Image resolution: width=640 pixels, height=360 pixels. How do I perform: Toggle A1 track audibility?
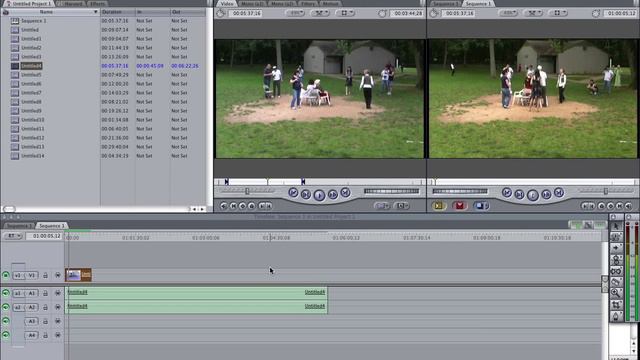pyautogui.click(x=6, y=293)
